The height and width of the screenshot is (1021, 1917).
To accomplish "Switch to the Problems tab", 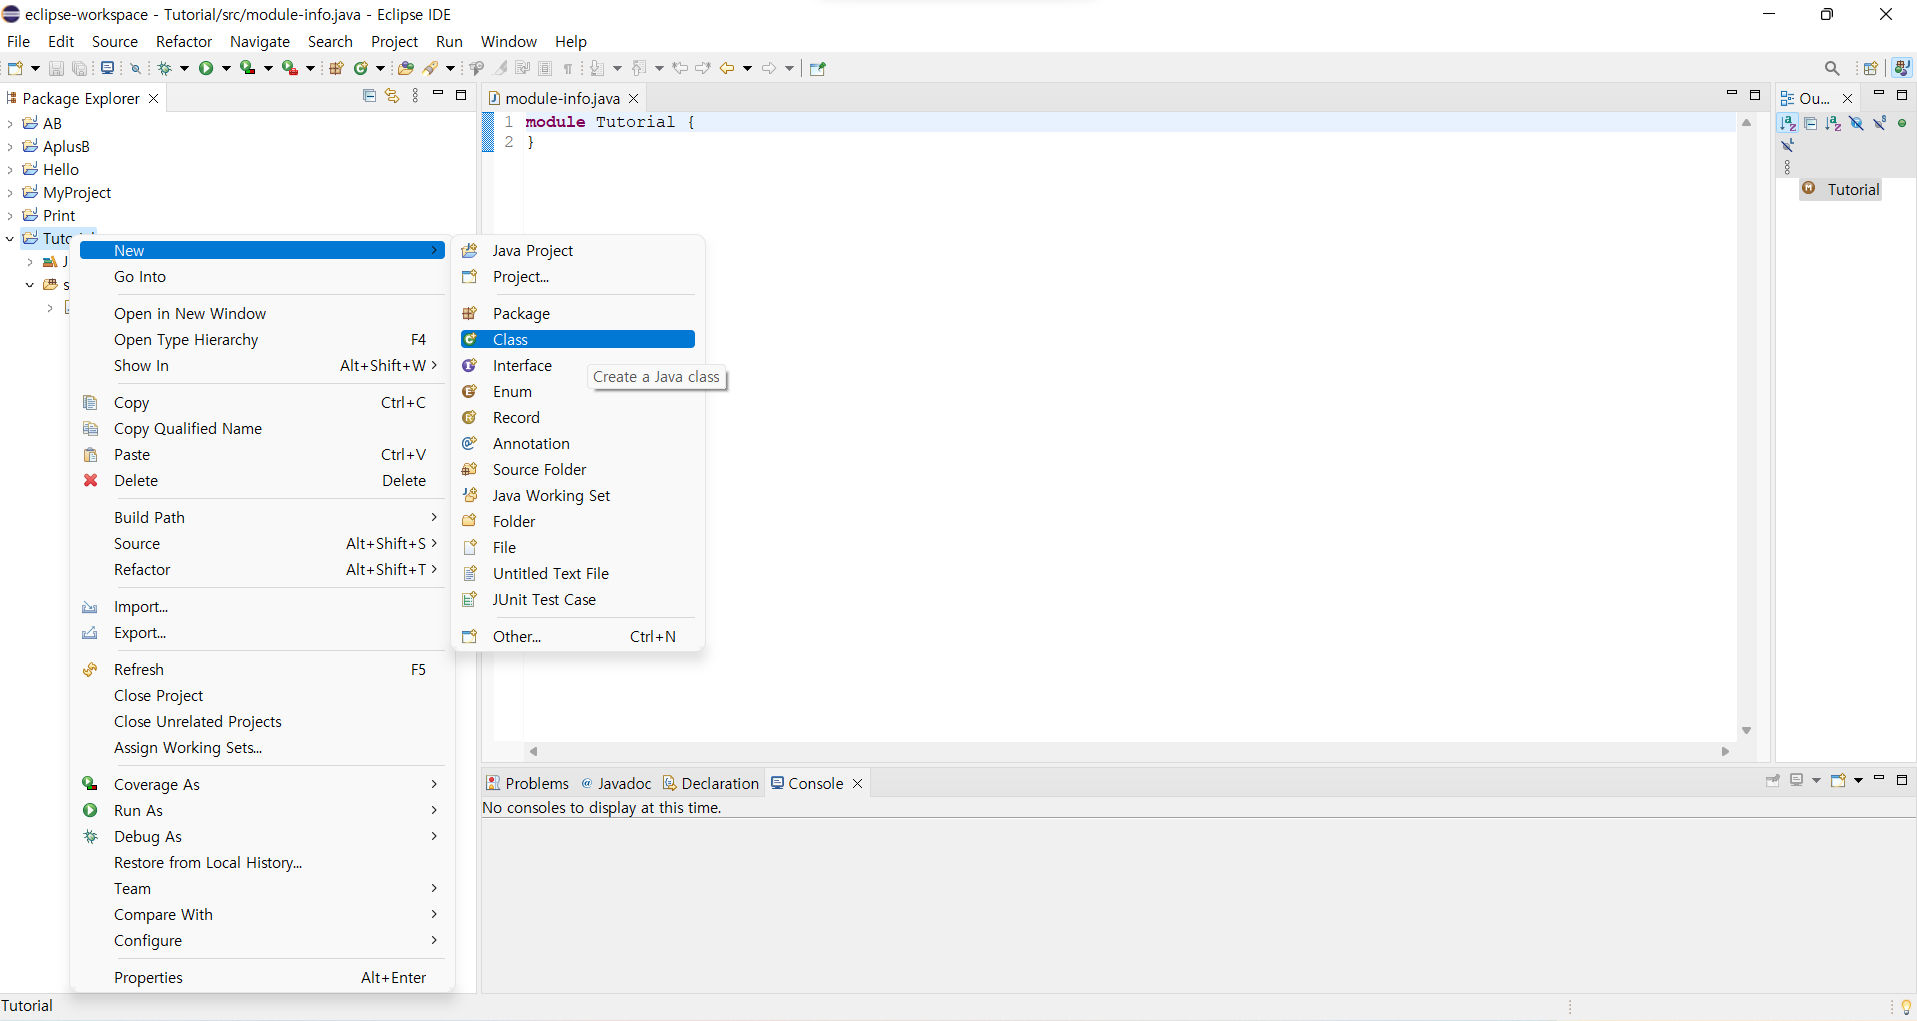I will click(x=527, y=783).
